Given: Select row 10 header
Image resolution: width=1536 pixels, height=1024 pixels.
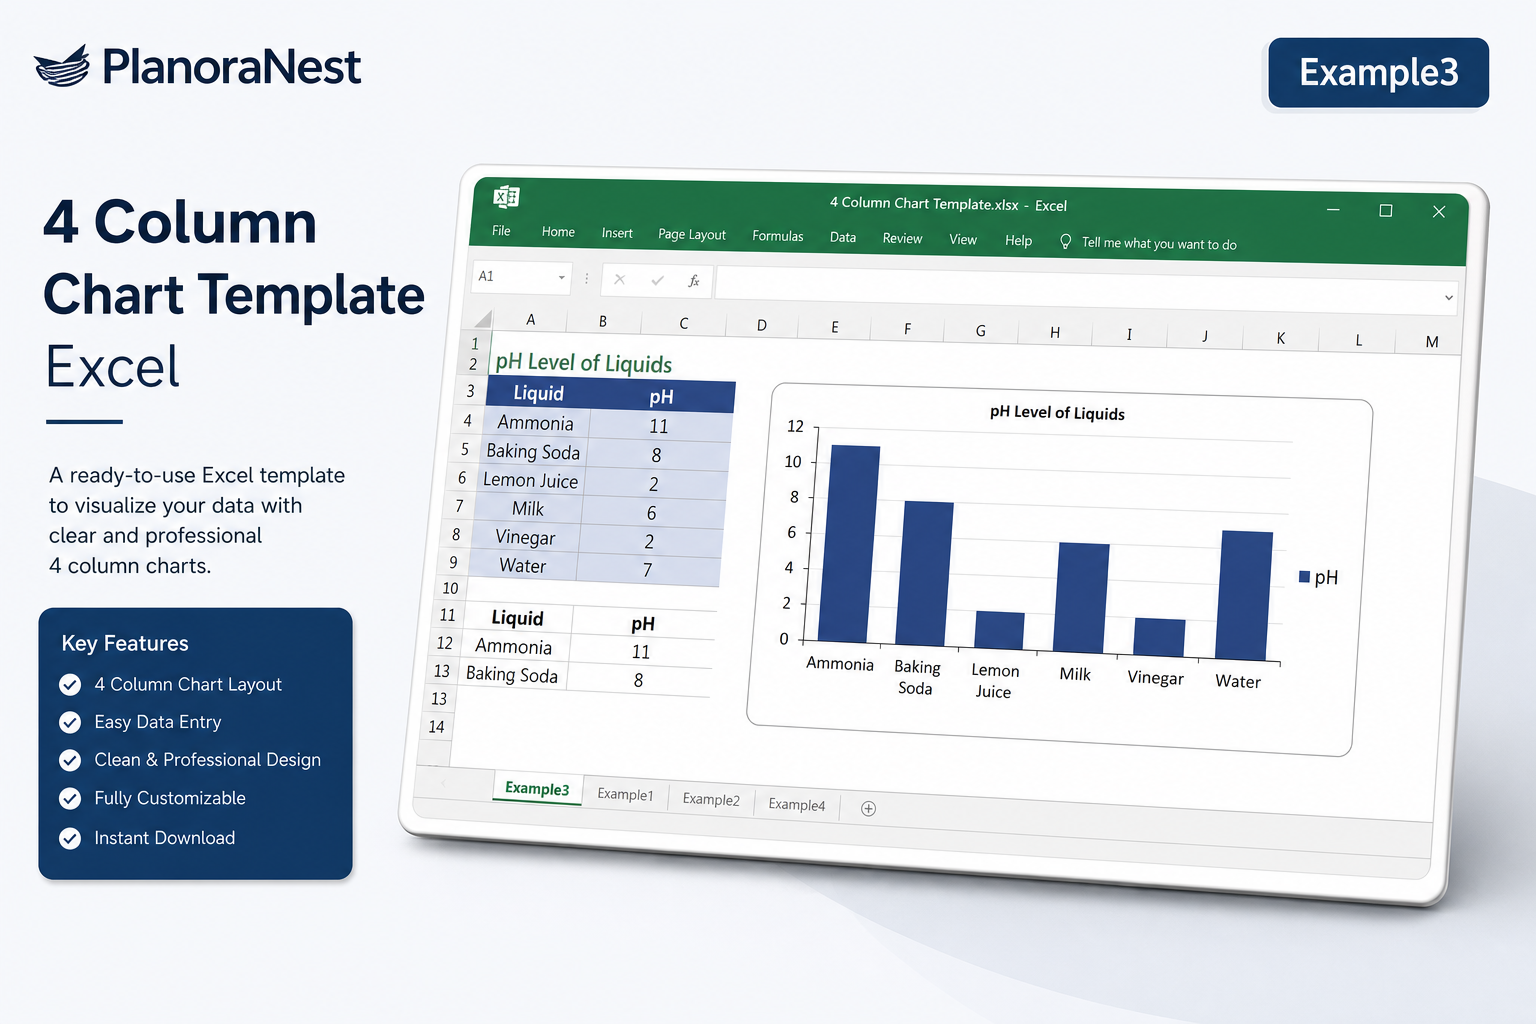Looking at the screenshot, I should pyautogui.click(x=450, y=588).
